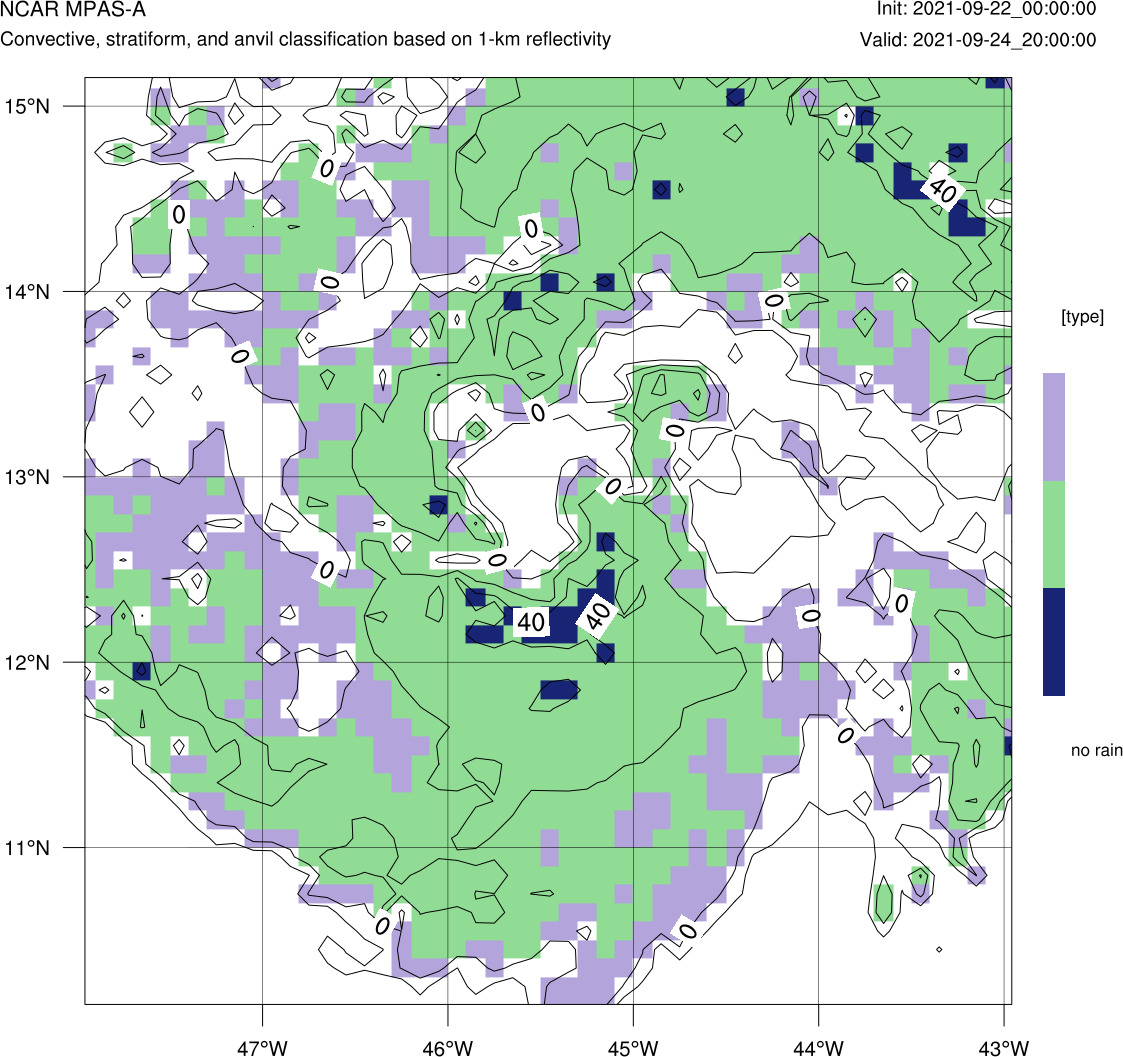This screenshot has height=1057, width=1123.
Task: Click the 'Convective, stratiform, and anvil classification' subtitle
Action: pyautogui.click(x=306, y=39)
